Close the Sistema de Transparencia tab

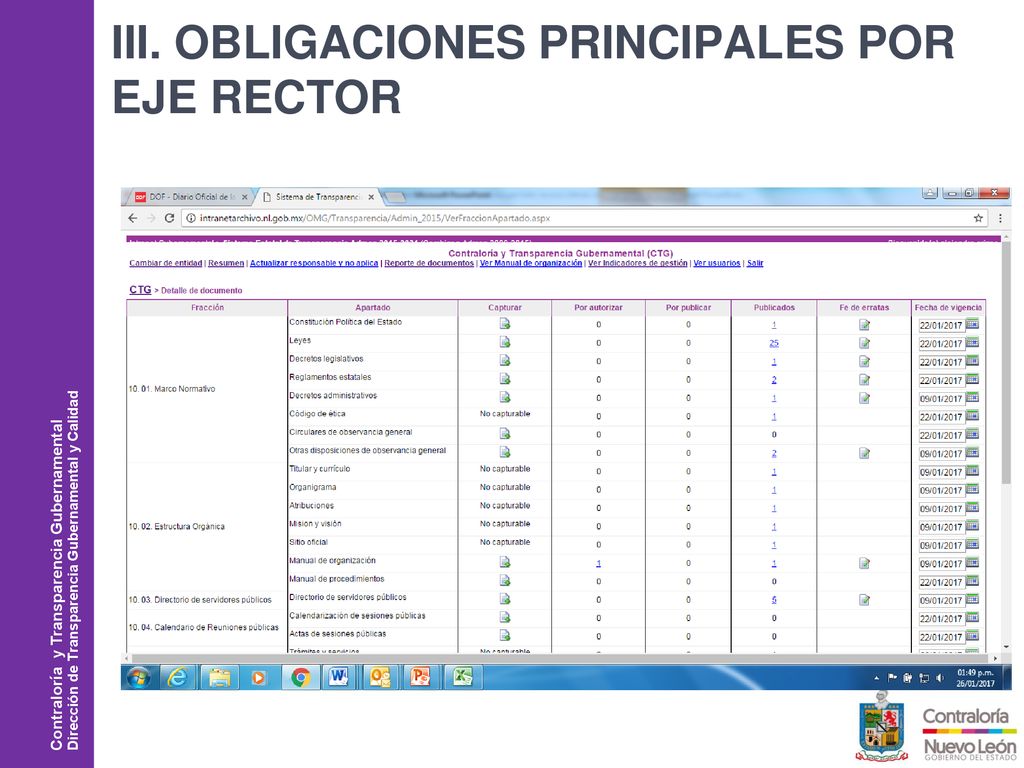point(371,197)
